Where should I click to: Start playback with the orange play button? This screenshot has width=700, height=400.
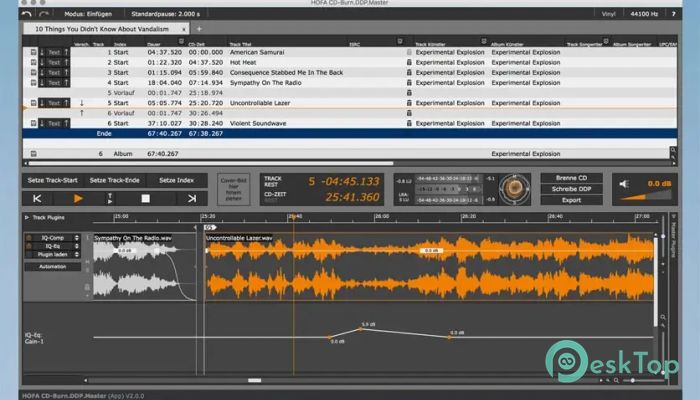[78, 199]
